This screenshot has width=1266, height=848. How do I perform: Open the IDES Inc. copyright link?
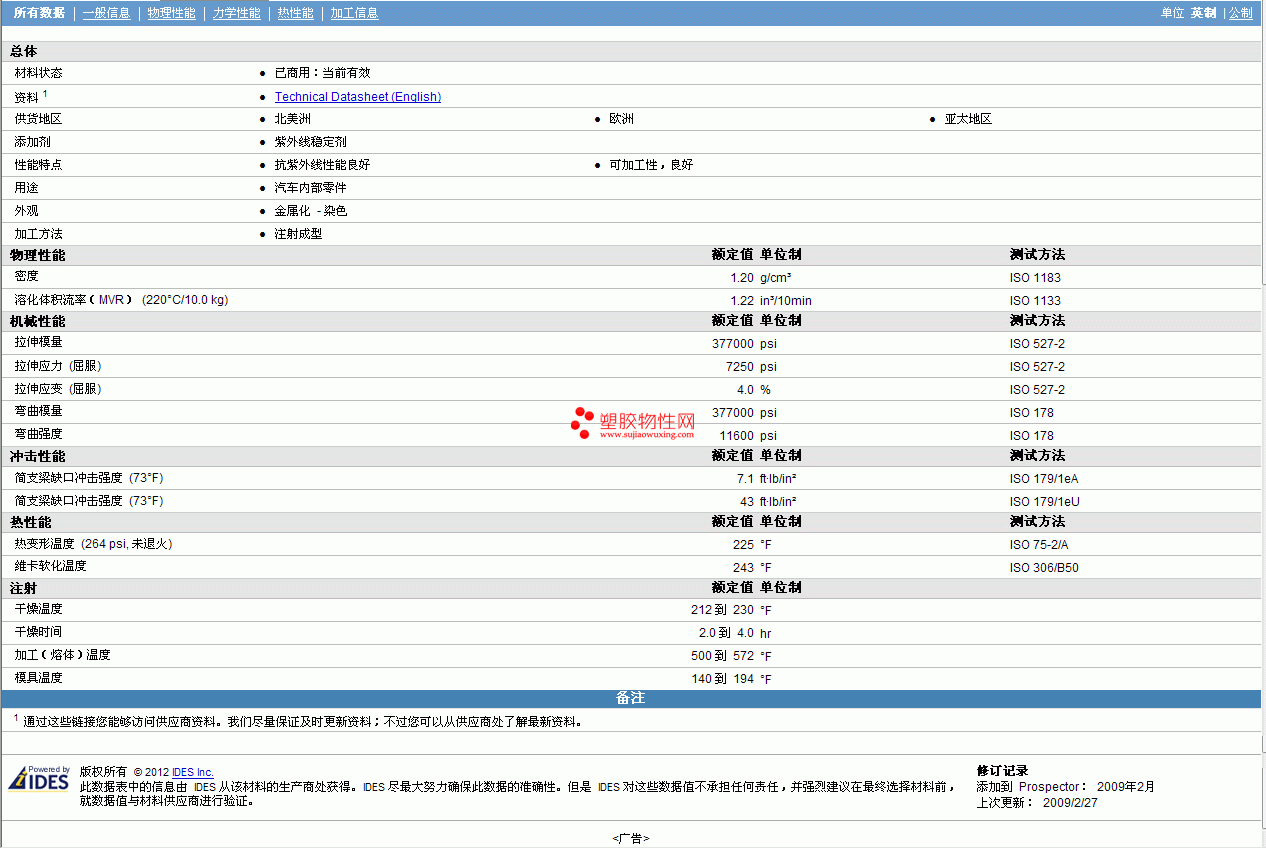193,772
